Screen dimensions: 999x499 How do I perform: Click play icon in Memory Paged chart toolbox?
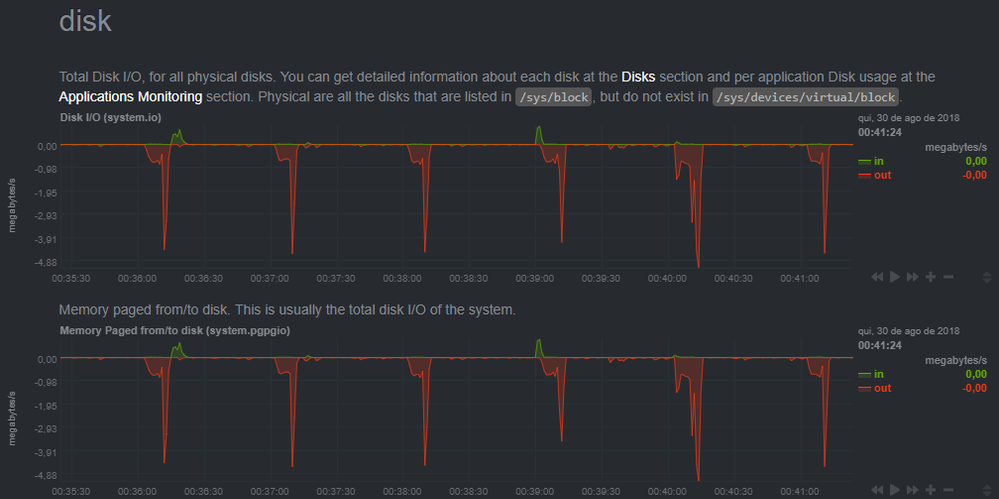click(x=895, y=489)
